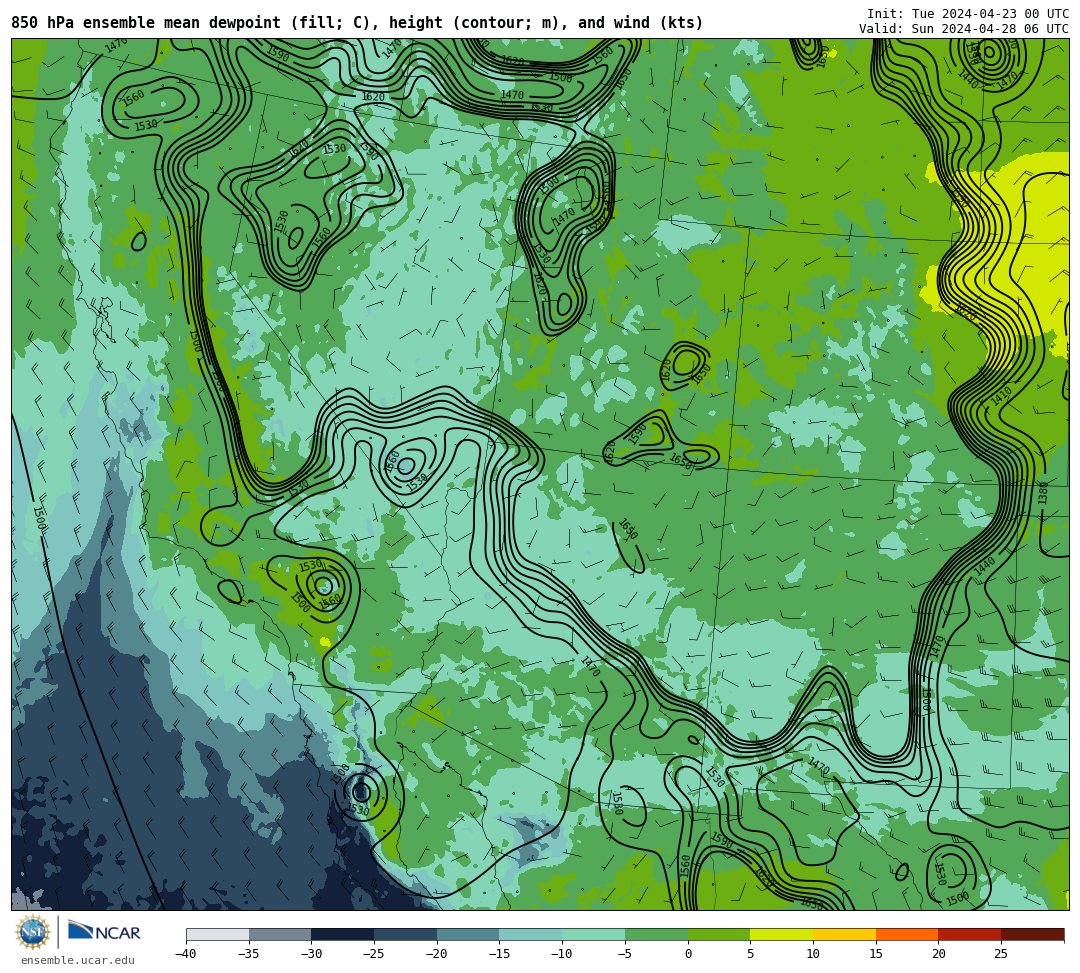Click the 10 to 15 amber swatch

pyautogui.click(x=844, y=934)
